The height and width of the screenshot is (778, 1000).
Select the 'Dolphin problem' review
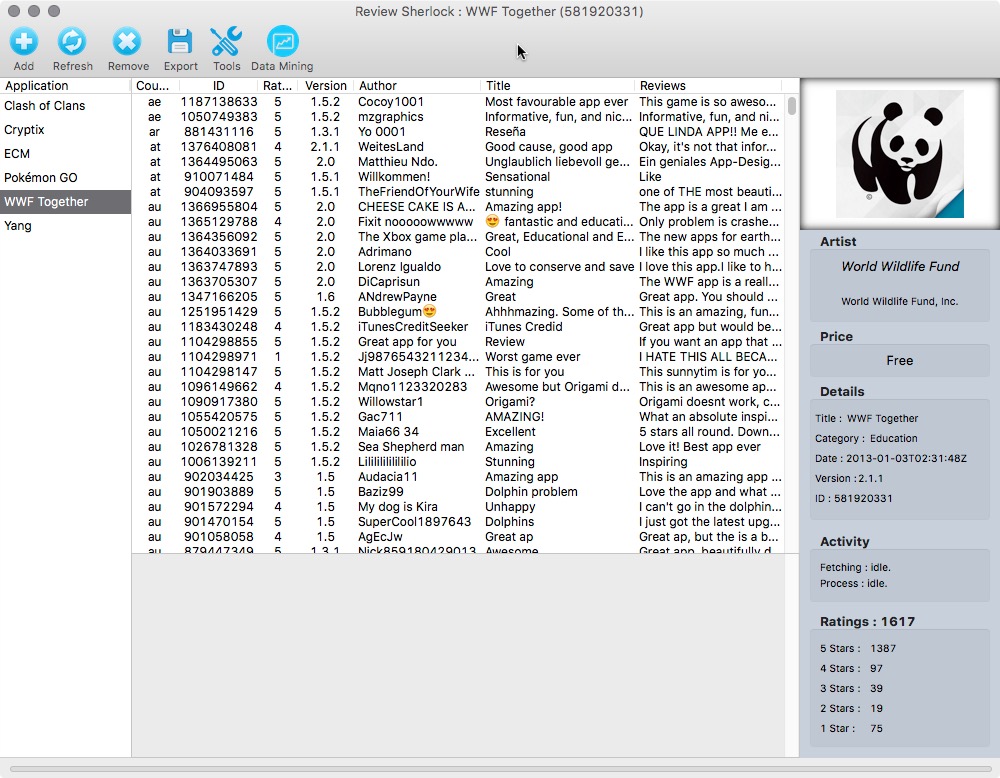point(458,492)
